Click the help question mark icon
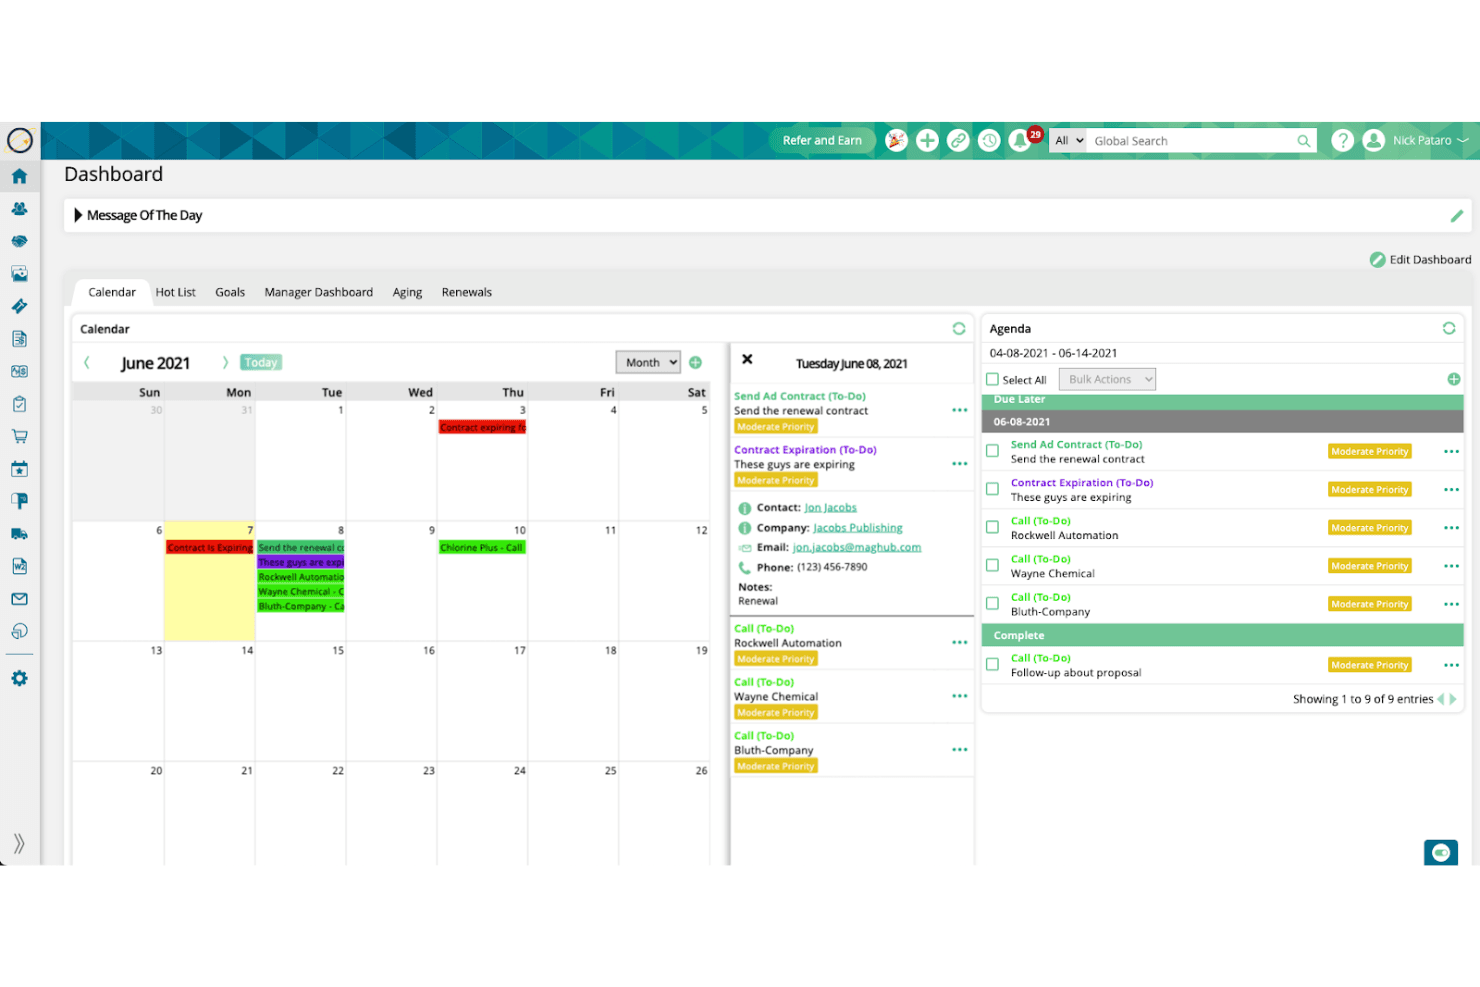 [x=1343, y=141]
